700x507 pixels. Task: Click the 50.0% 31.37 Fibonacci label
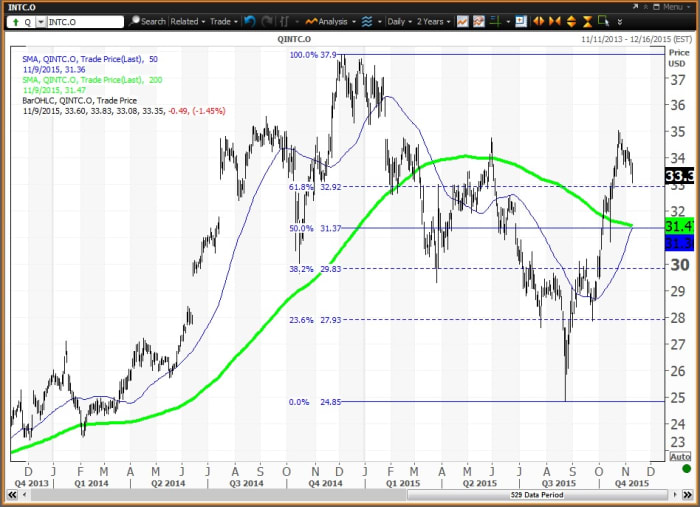pos(315,228)
